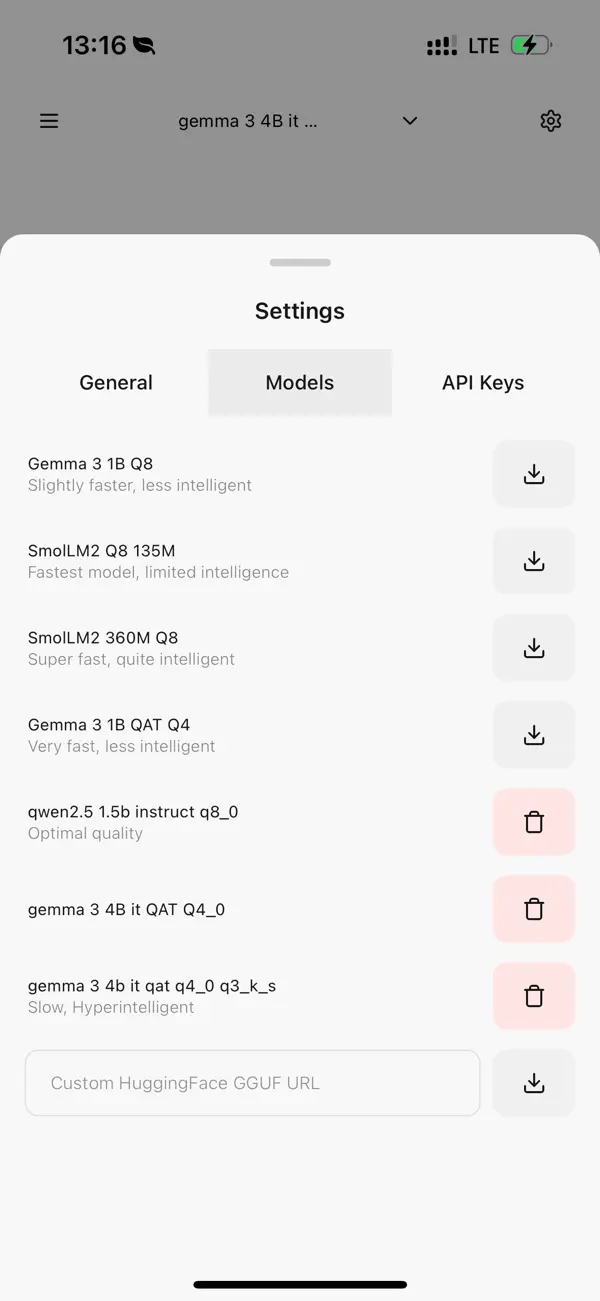Switch to the General tab
The height and width of the screenshot is (1301, 600).
click(116, 382)
